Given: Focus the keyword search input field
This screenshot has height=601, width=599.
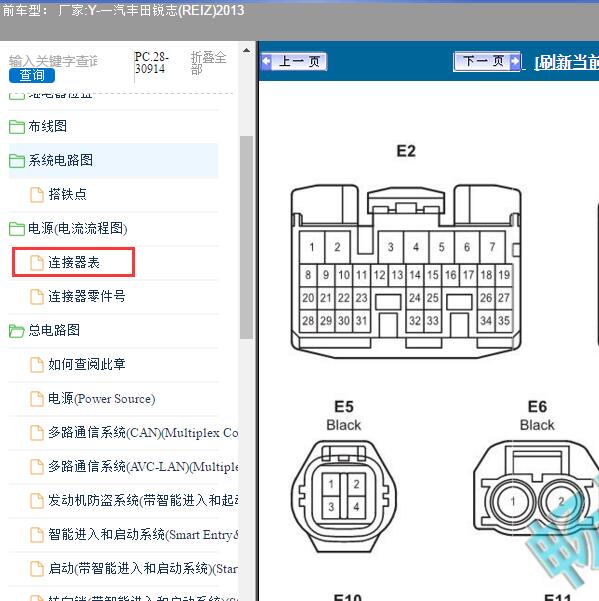Looking at the screenshot, I should pyautogui.click(x=54, y=61).
